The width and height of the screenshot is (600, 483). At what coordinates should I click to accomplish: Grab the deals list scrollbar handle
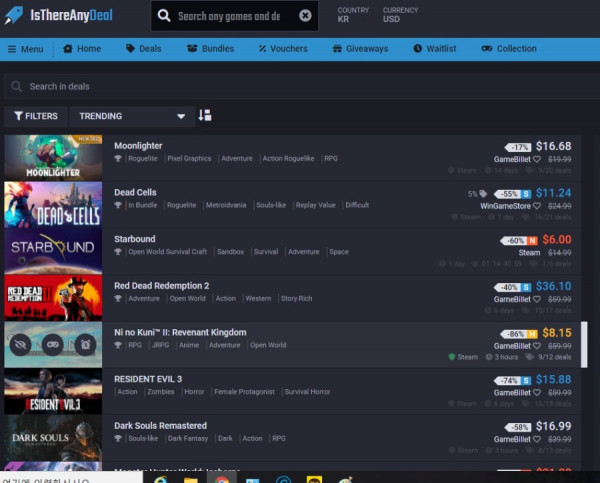tap(584, 344)
